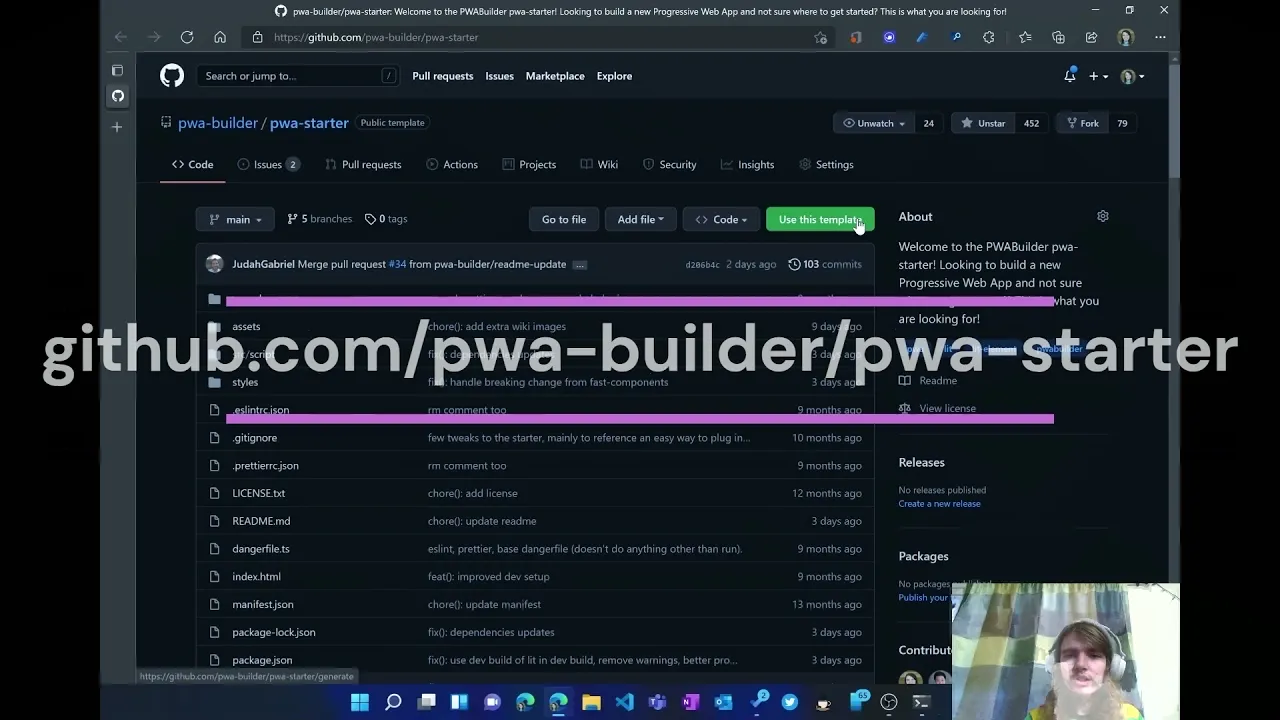The height and width of the screenshot is (720, 1280).
Task: Click the Go to file button
Action: pyautogui.click(x=564, y=219)
